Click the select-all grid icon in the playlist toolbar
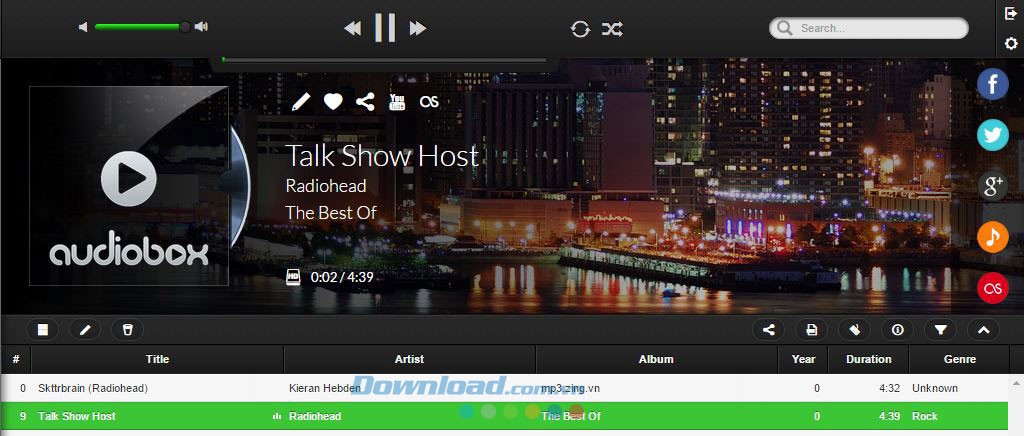 point(42,330)
